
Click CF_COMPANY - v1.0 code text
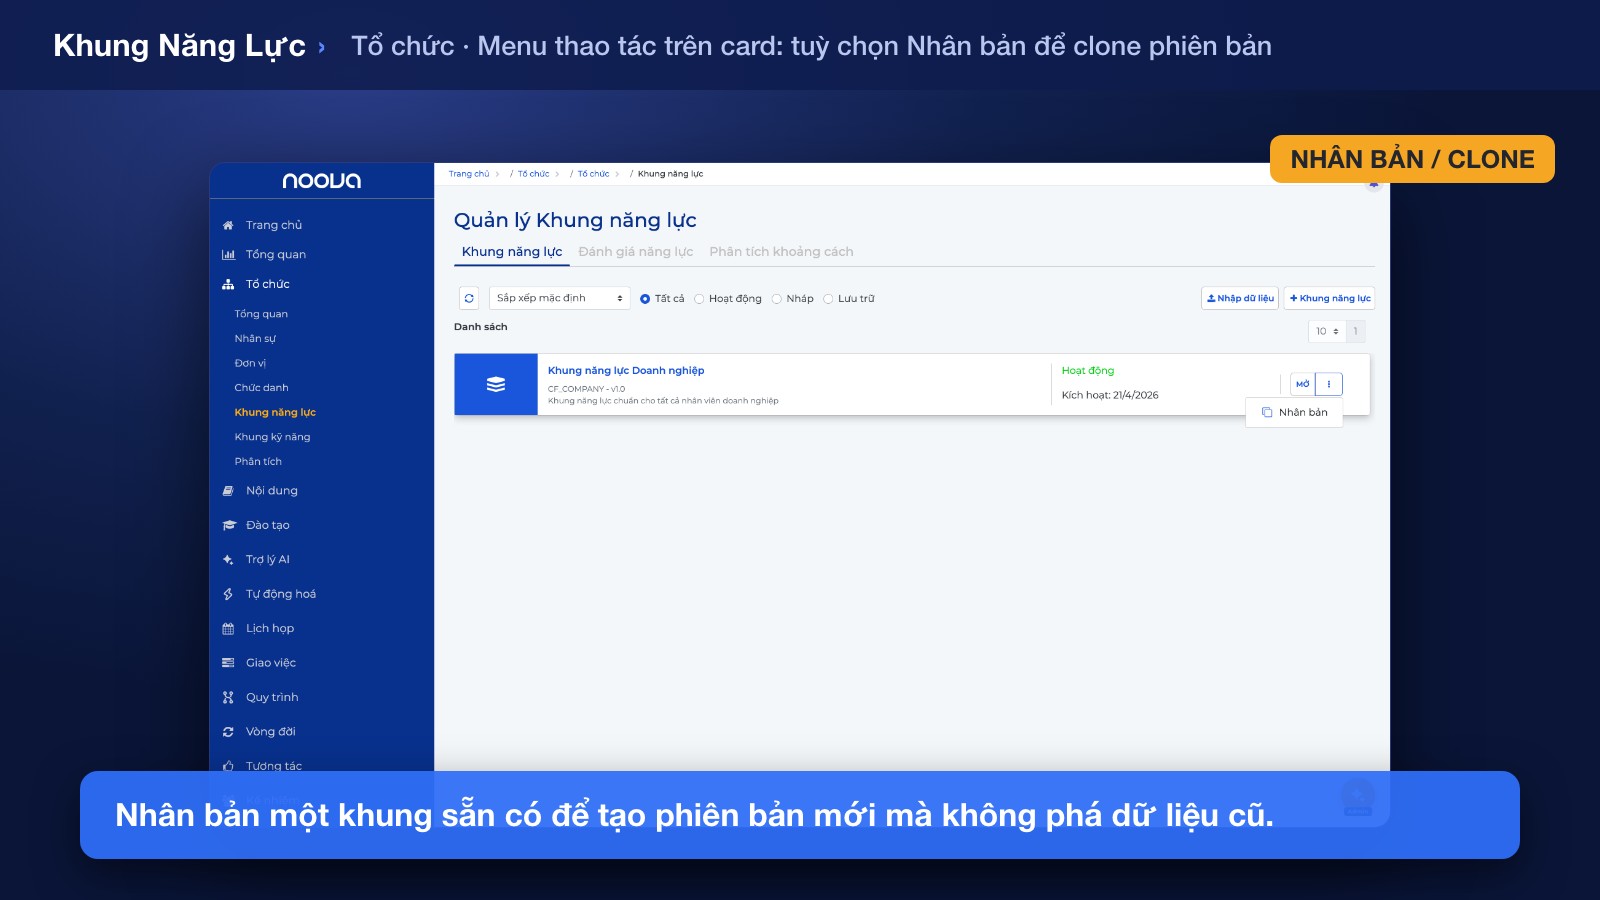click(x=586, y=389)
